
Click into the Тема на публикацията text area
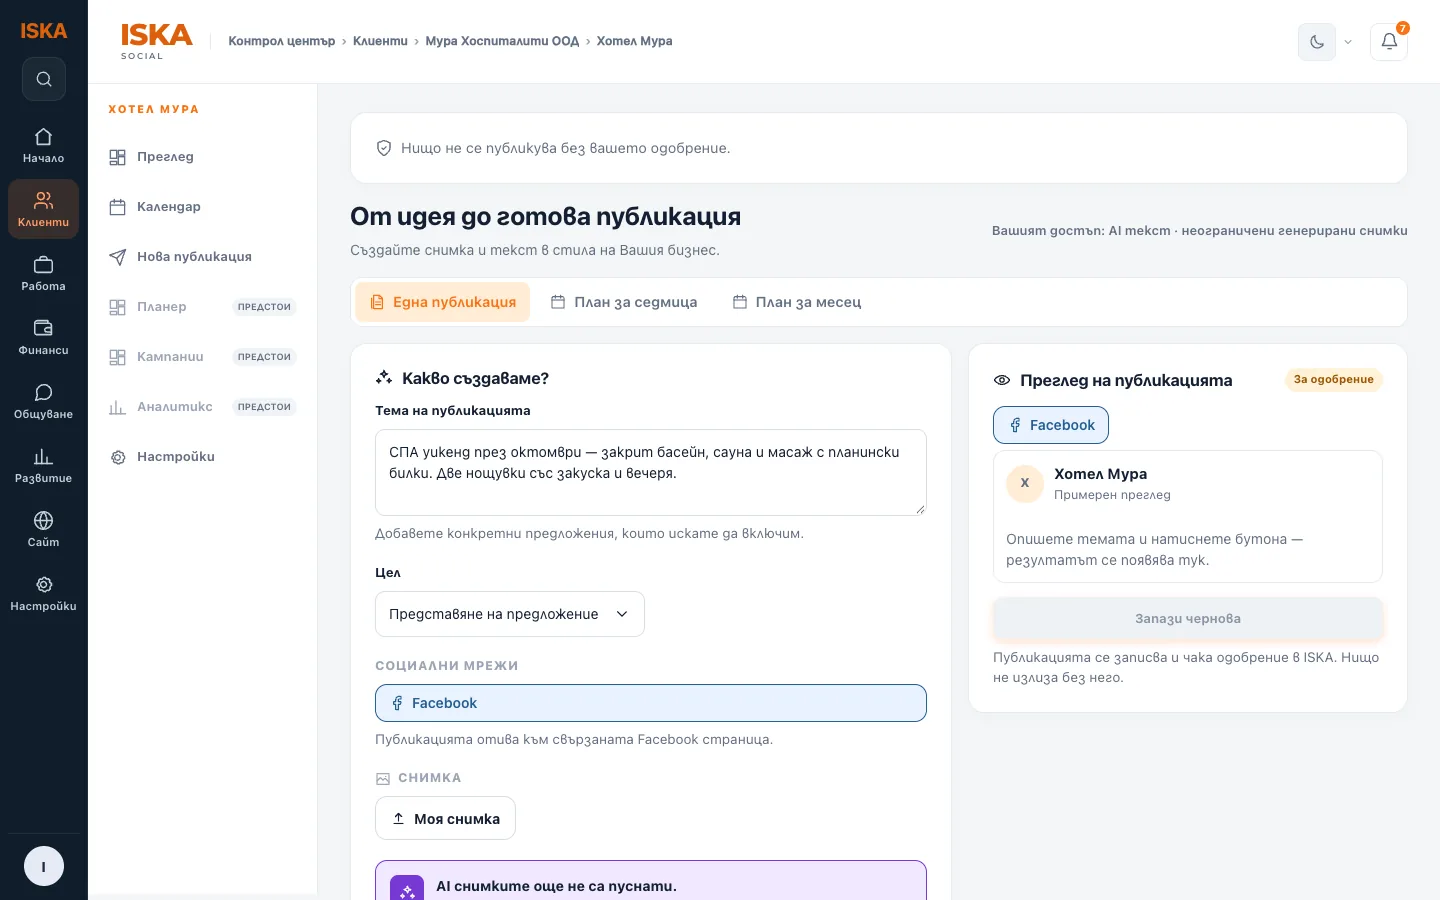[651, 473]
